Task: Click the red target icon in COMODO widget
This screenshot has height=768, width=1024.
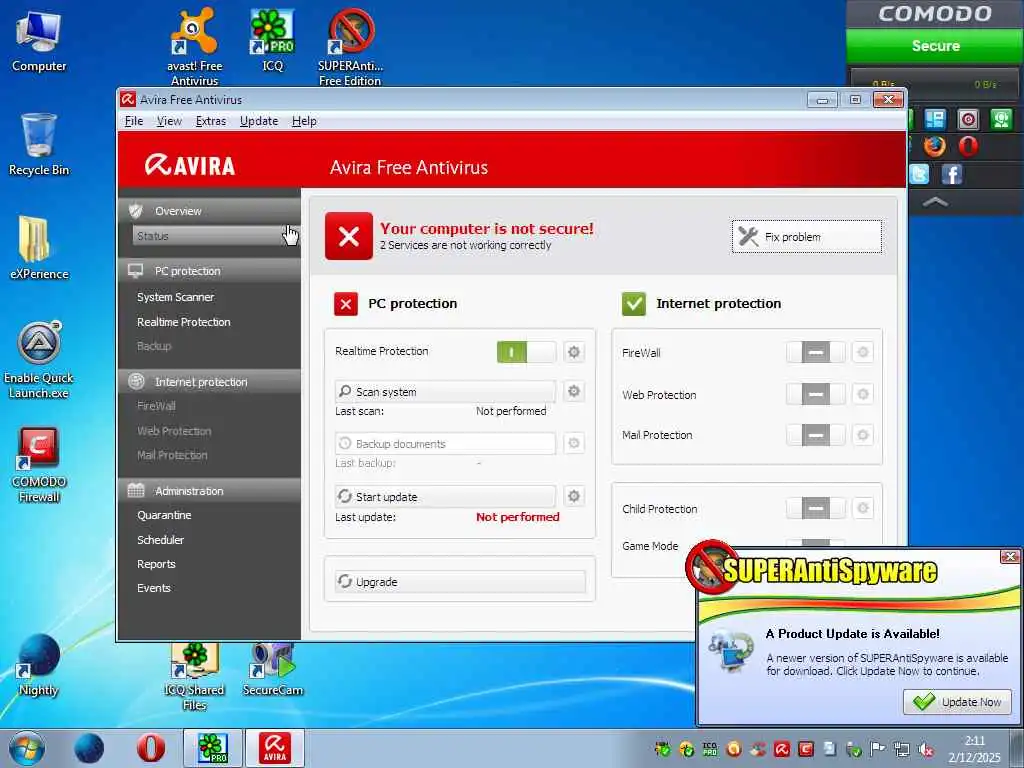Action: [x=968, y=119]
